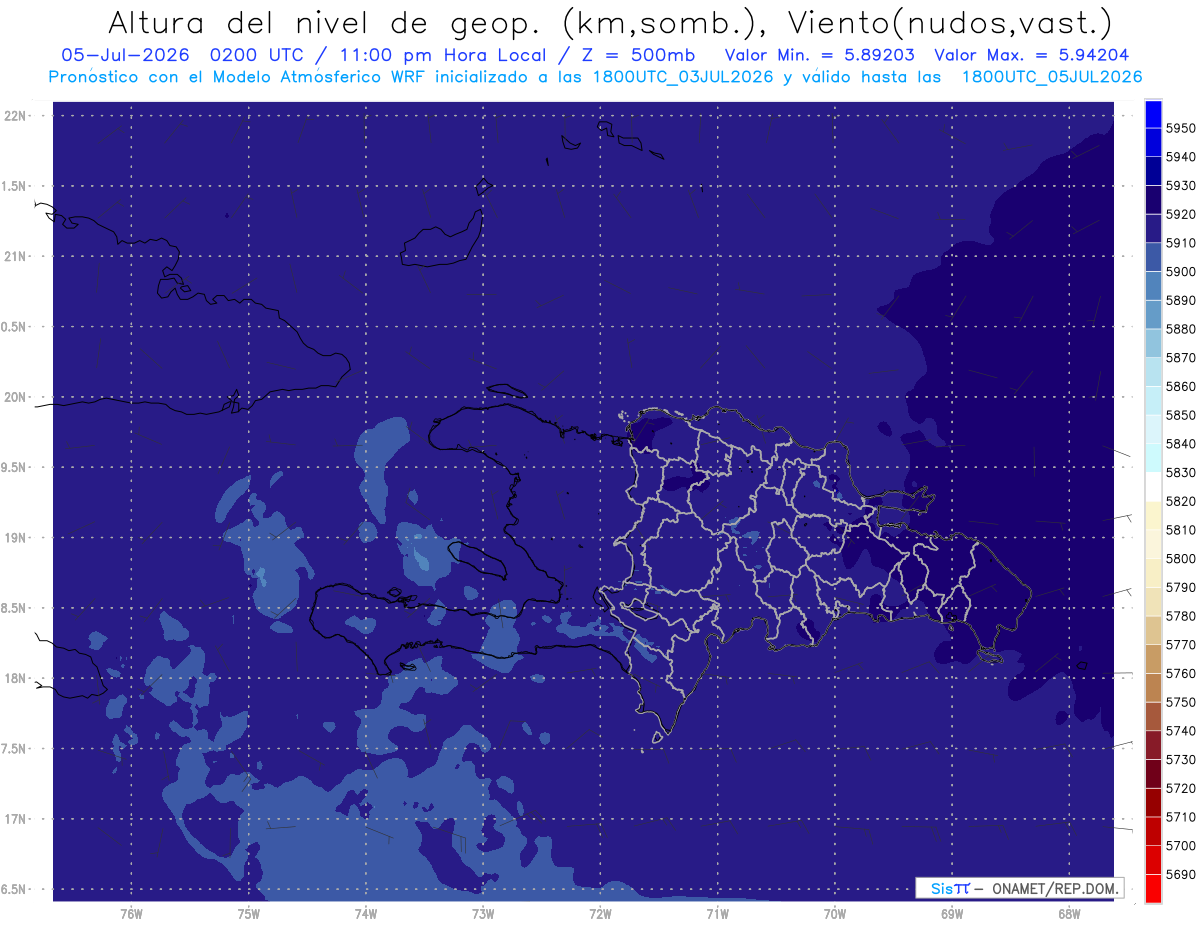Click the '17N' latitude label

tap(17, 819)
